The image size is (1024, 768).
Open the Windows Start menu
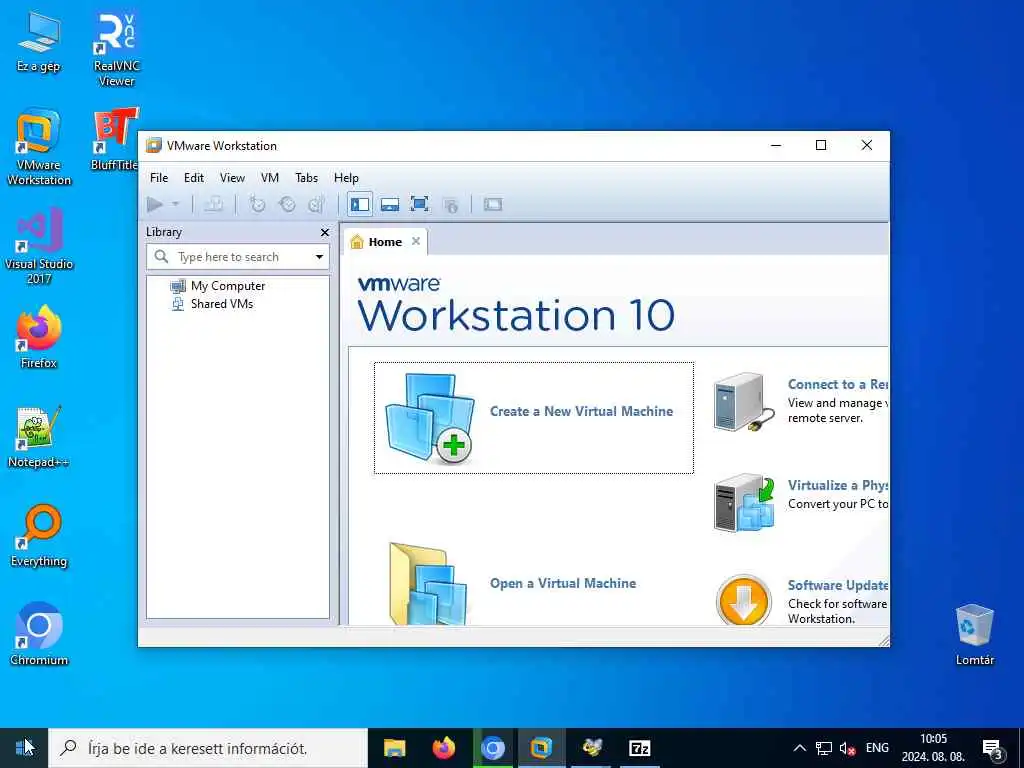(x=24, y=748)
